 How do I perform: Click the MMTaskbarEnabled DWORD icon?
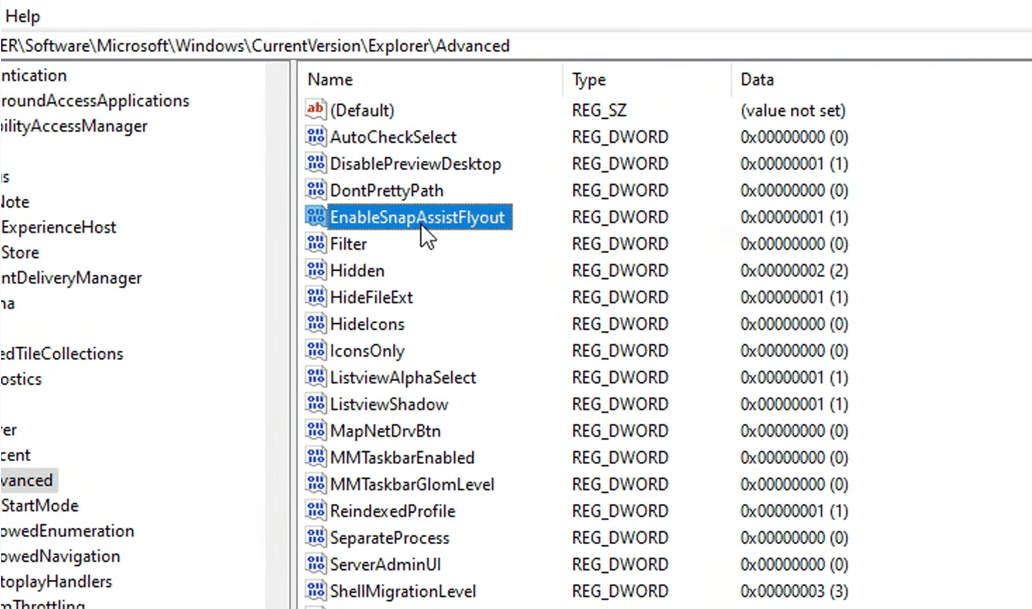[x=316, y=457]
